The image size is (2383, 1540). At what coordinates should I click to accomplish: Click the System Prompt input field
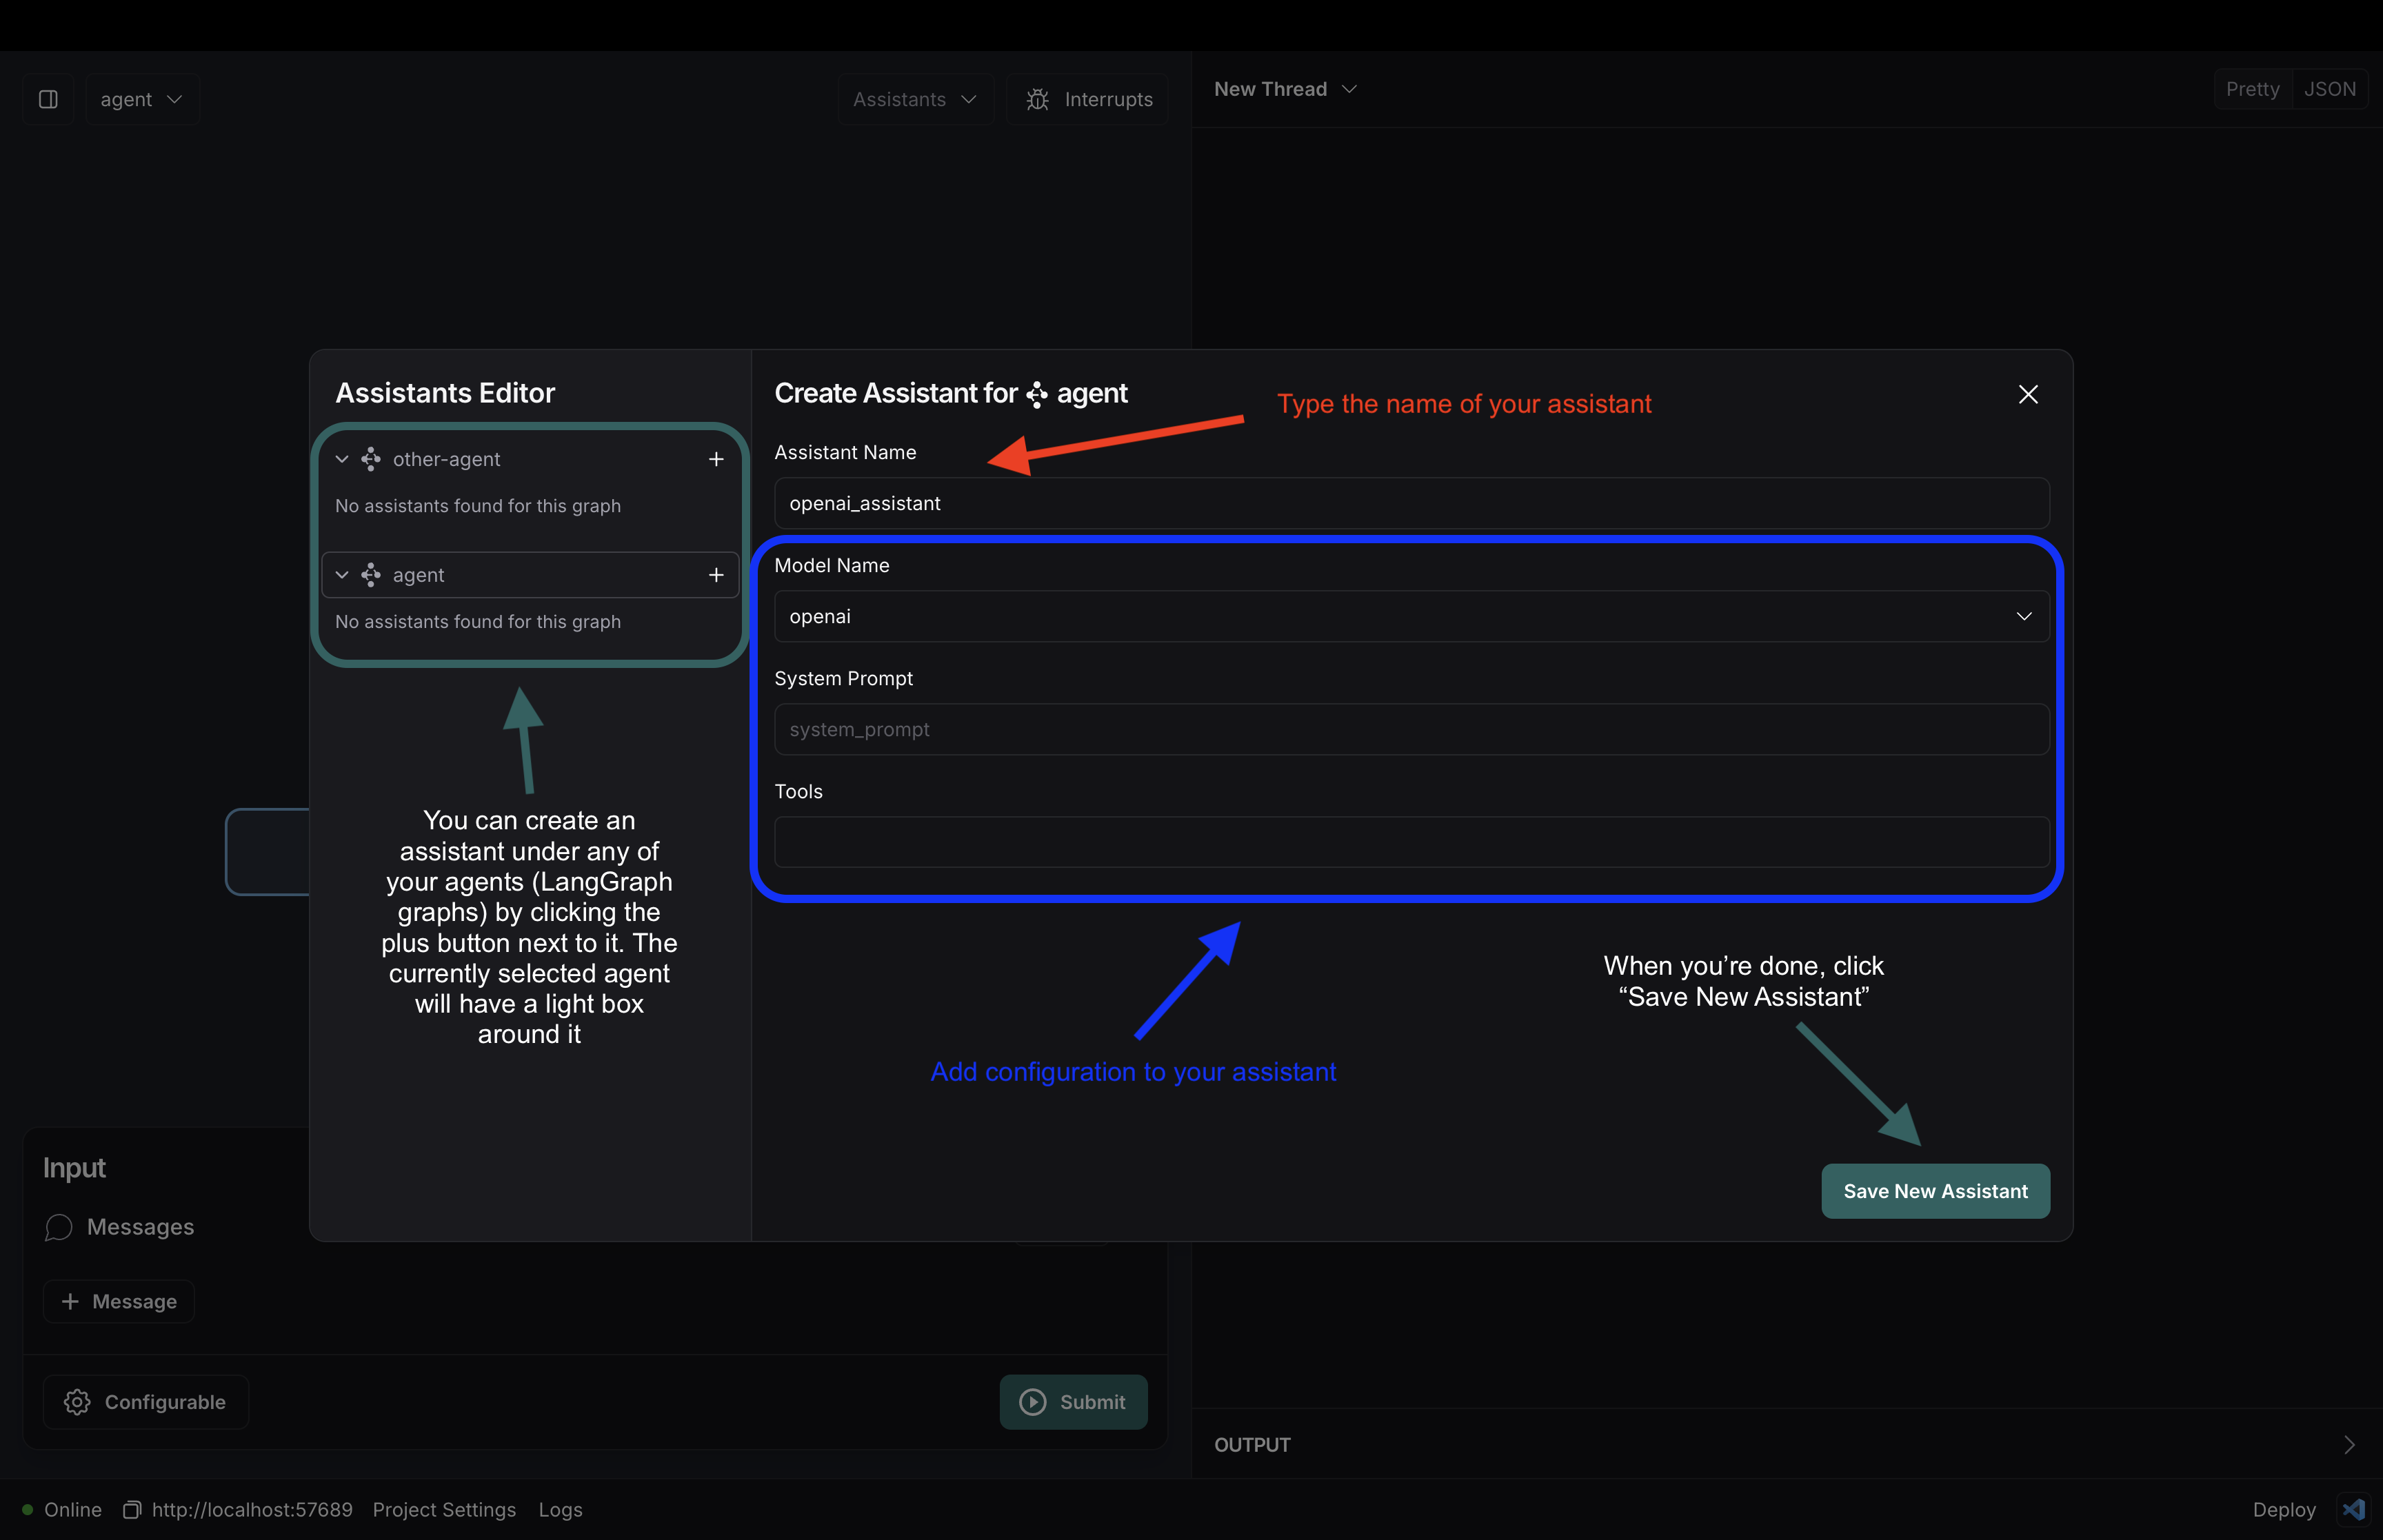pos(1411,729)
